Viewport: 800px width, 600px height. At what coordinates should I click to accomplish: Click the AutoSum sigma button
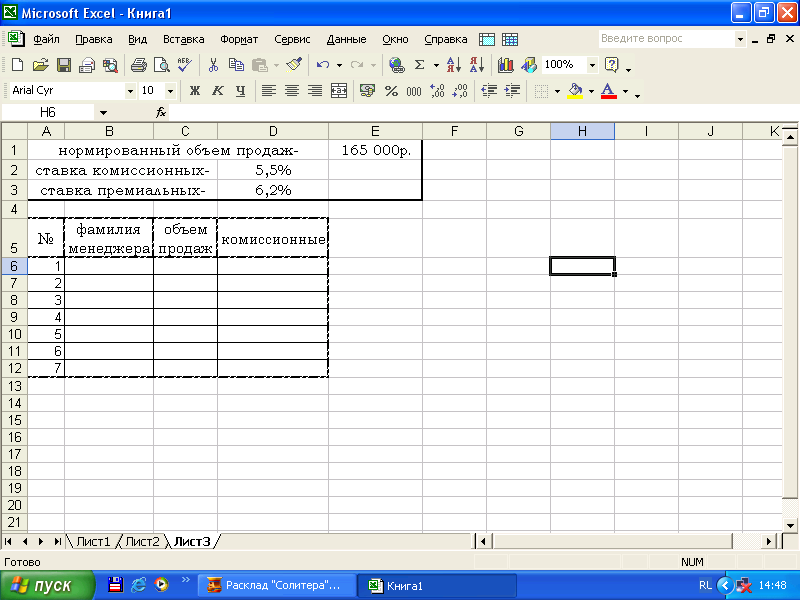[419, 65]
